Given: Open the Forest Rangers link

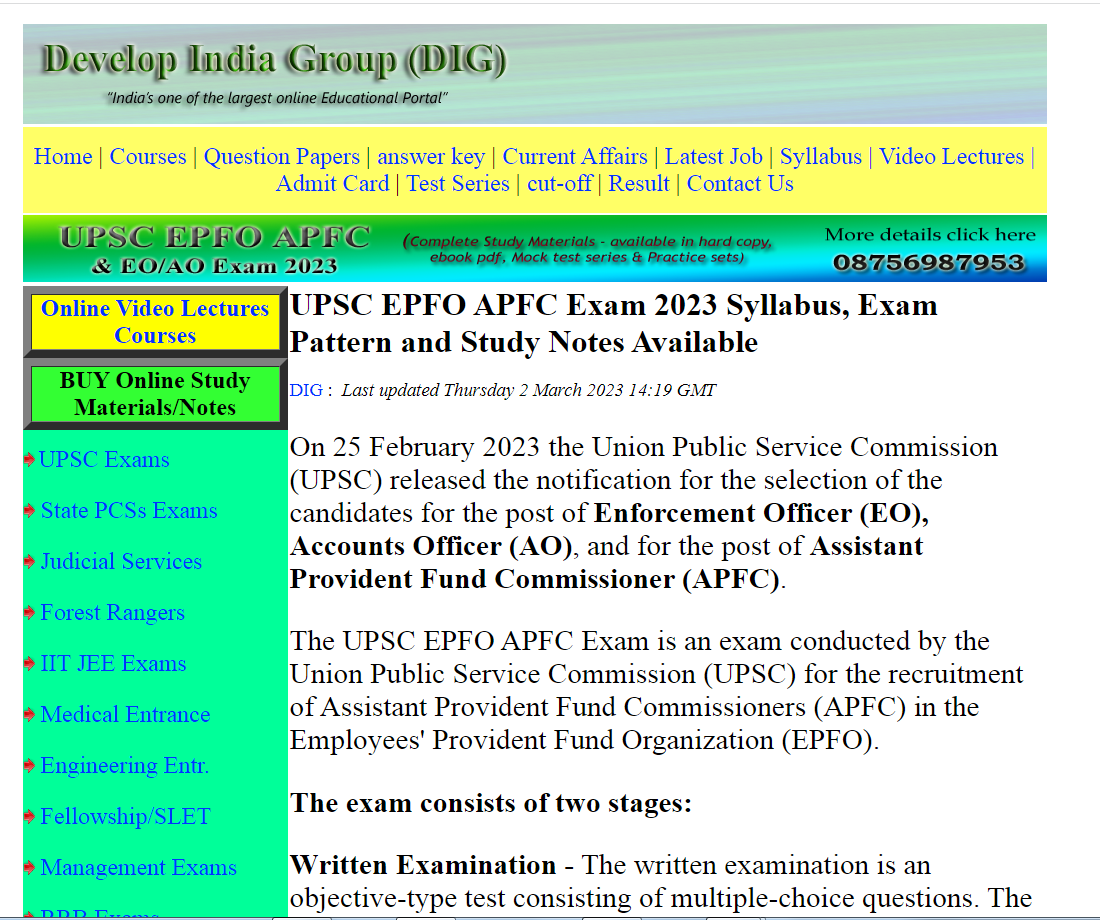Looking at the screenshot, I should click(113, 613).
